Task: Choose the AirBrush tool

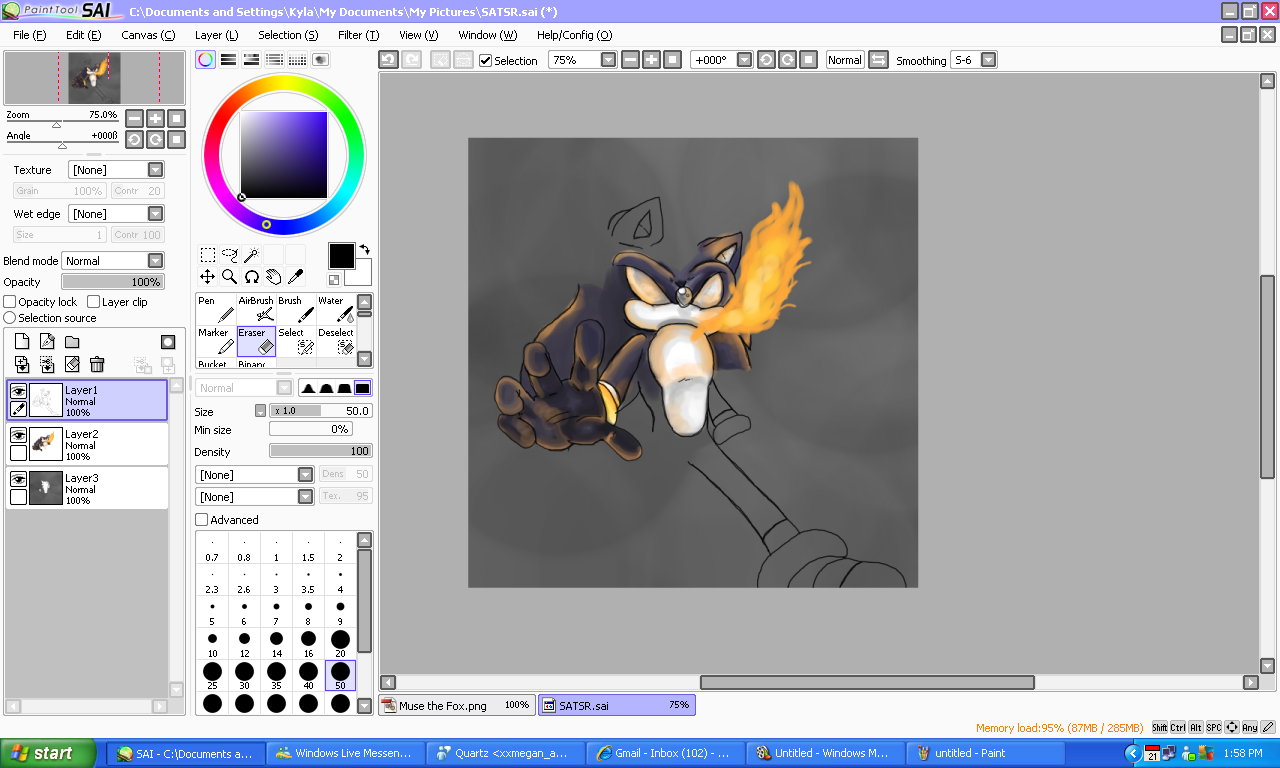Action: pos(256,310)
